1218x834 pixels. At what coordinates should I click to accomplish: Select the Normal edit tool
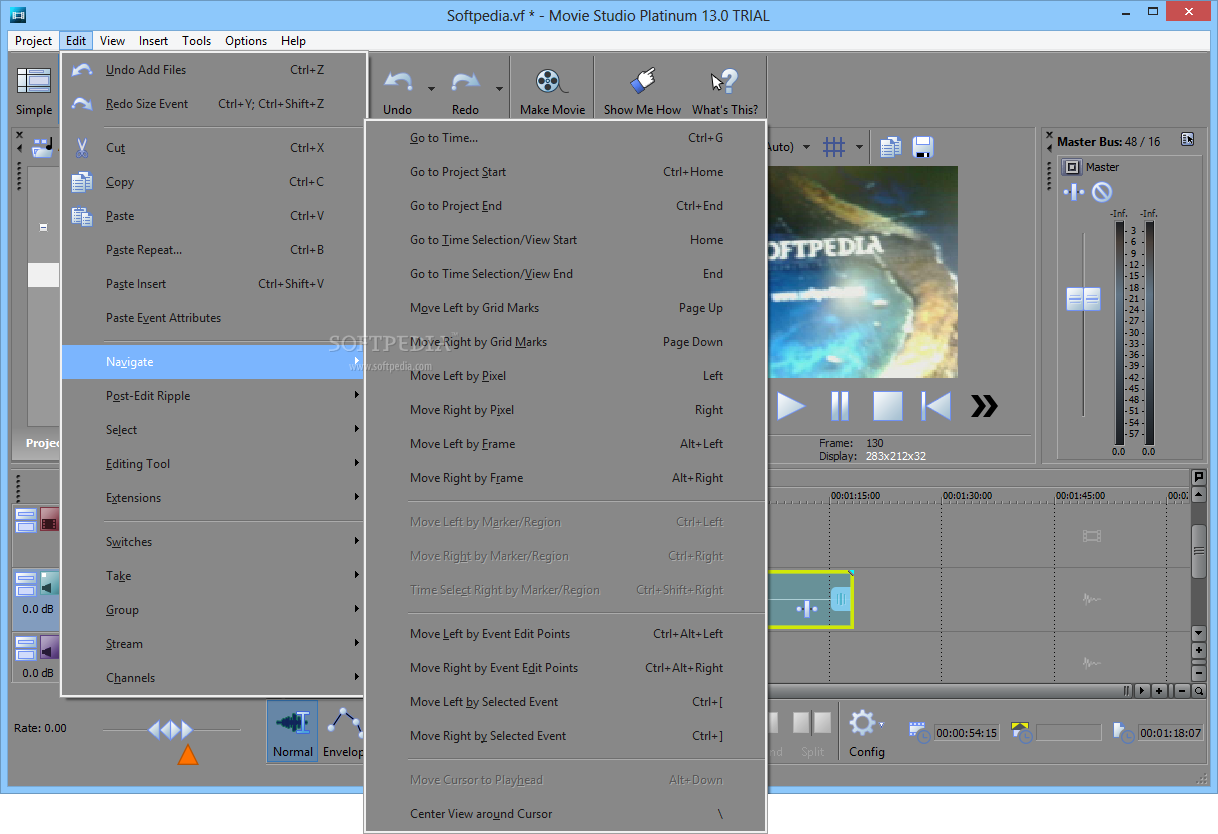293,731
